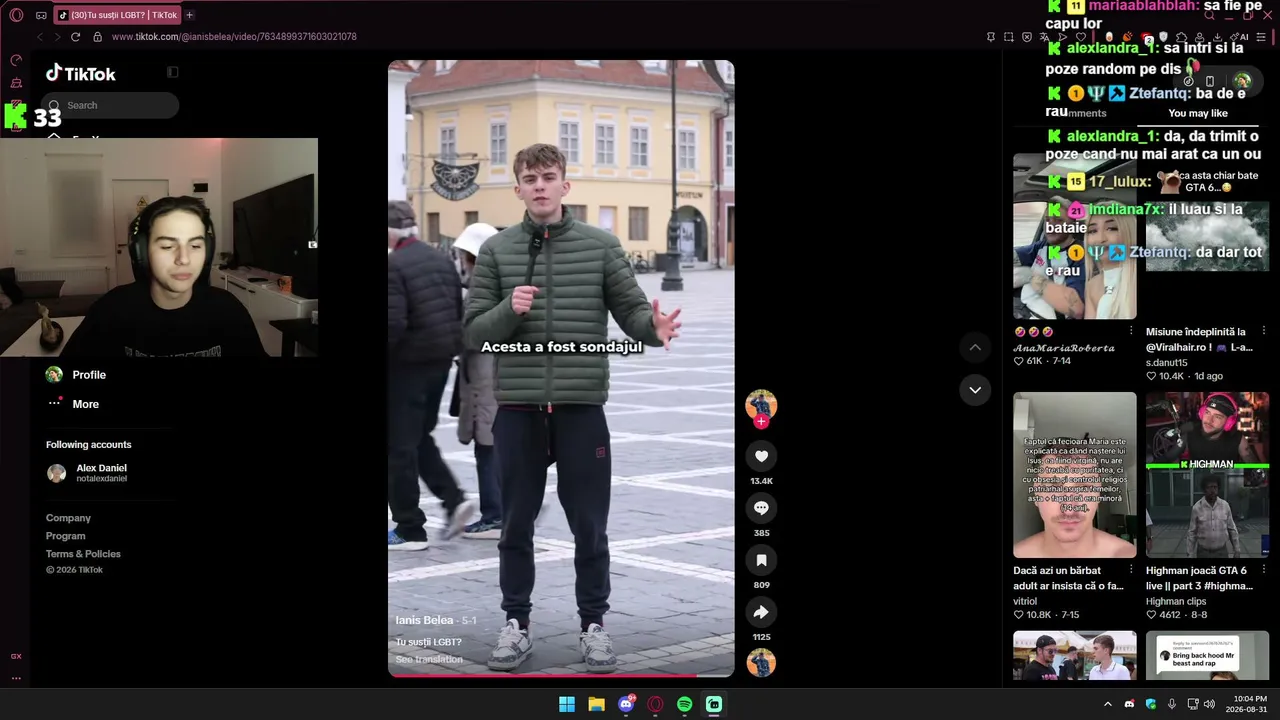Image resolution: width=1280 pixels, height=720 pixels.
Task: Collapse the TikTok sidebar panel icon
Action: 172,72
